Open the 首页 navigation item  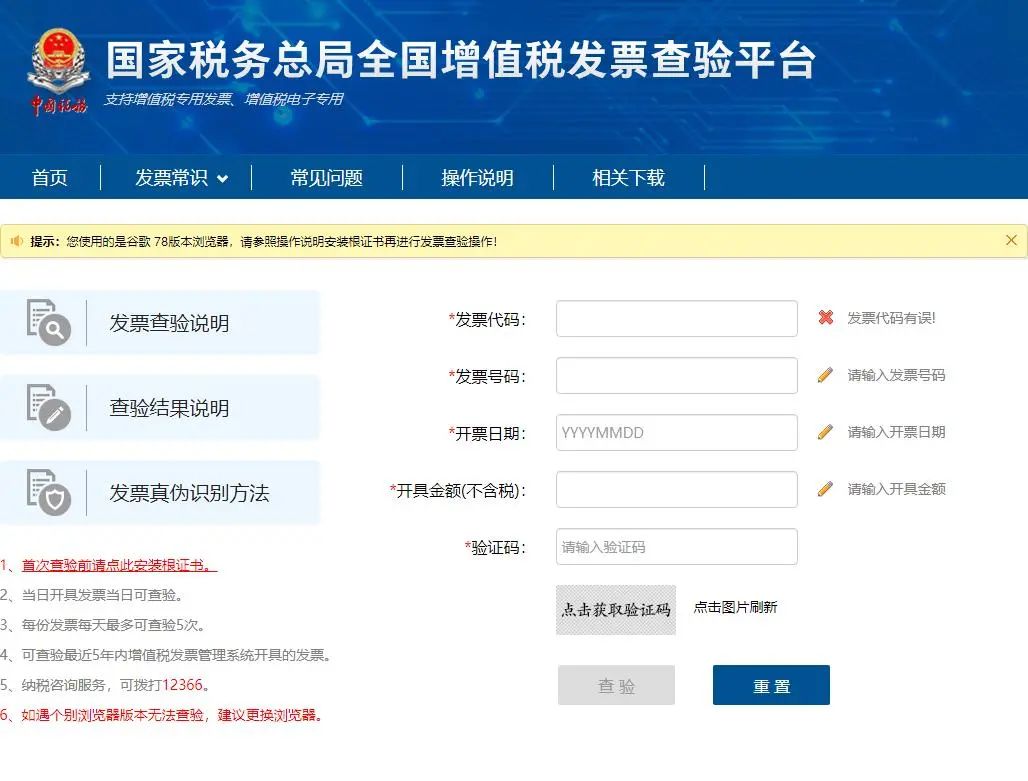tap(50, 178)
